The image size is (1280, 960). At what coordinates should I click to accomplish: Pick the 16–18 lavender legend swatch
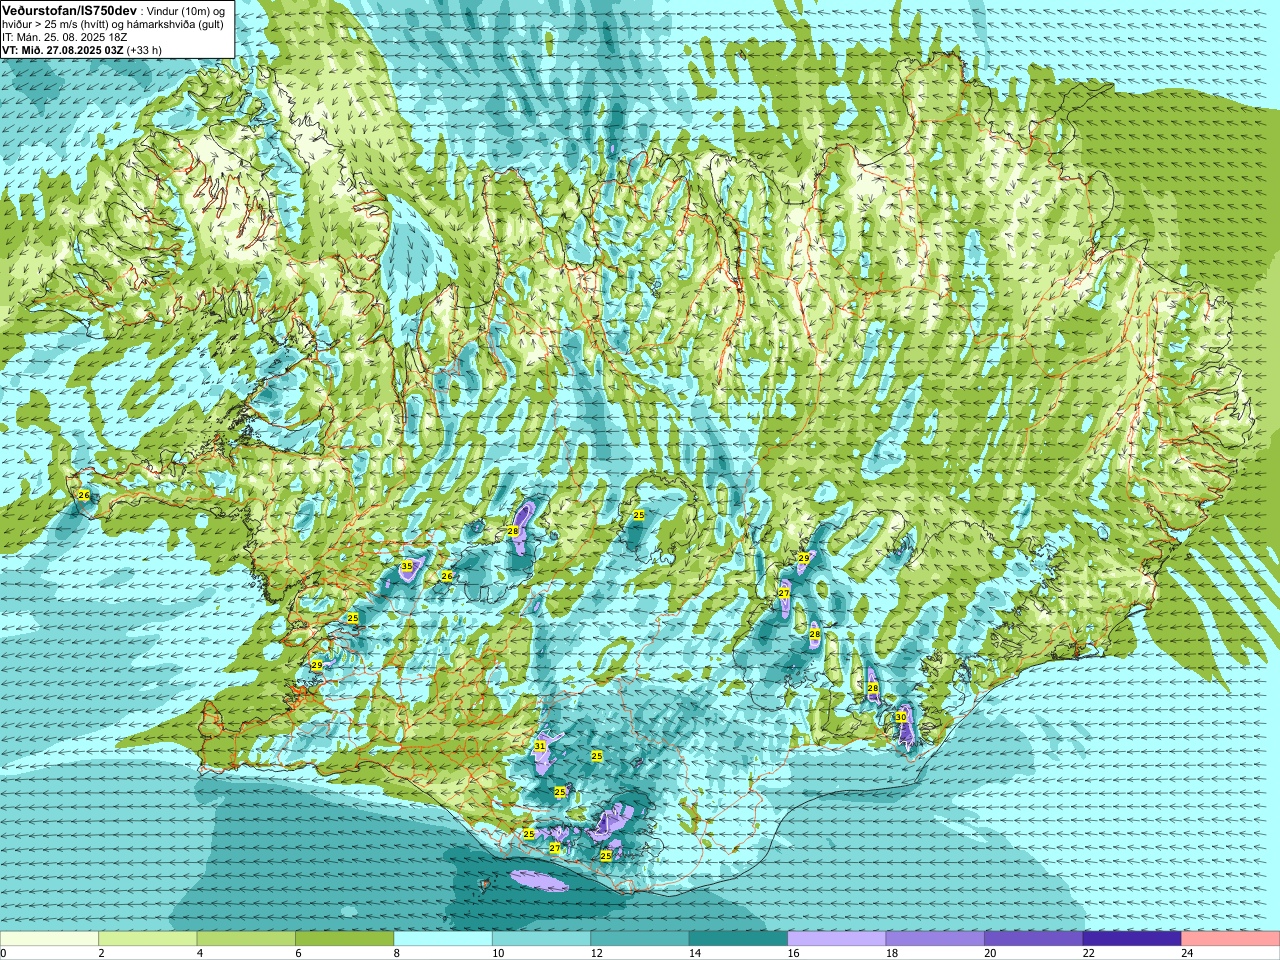point(837,939)
